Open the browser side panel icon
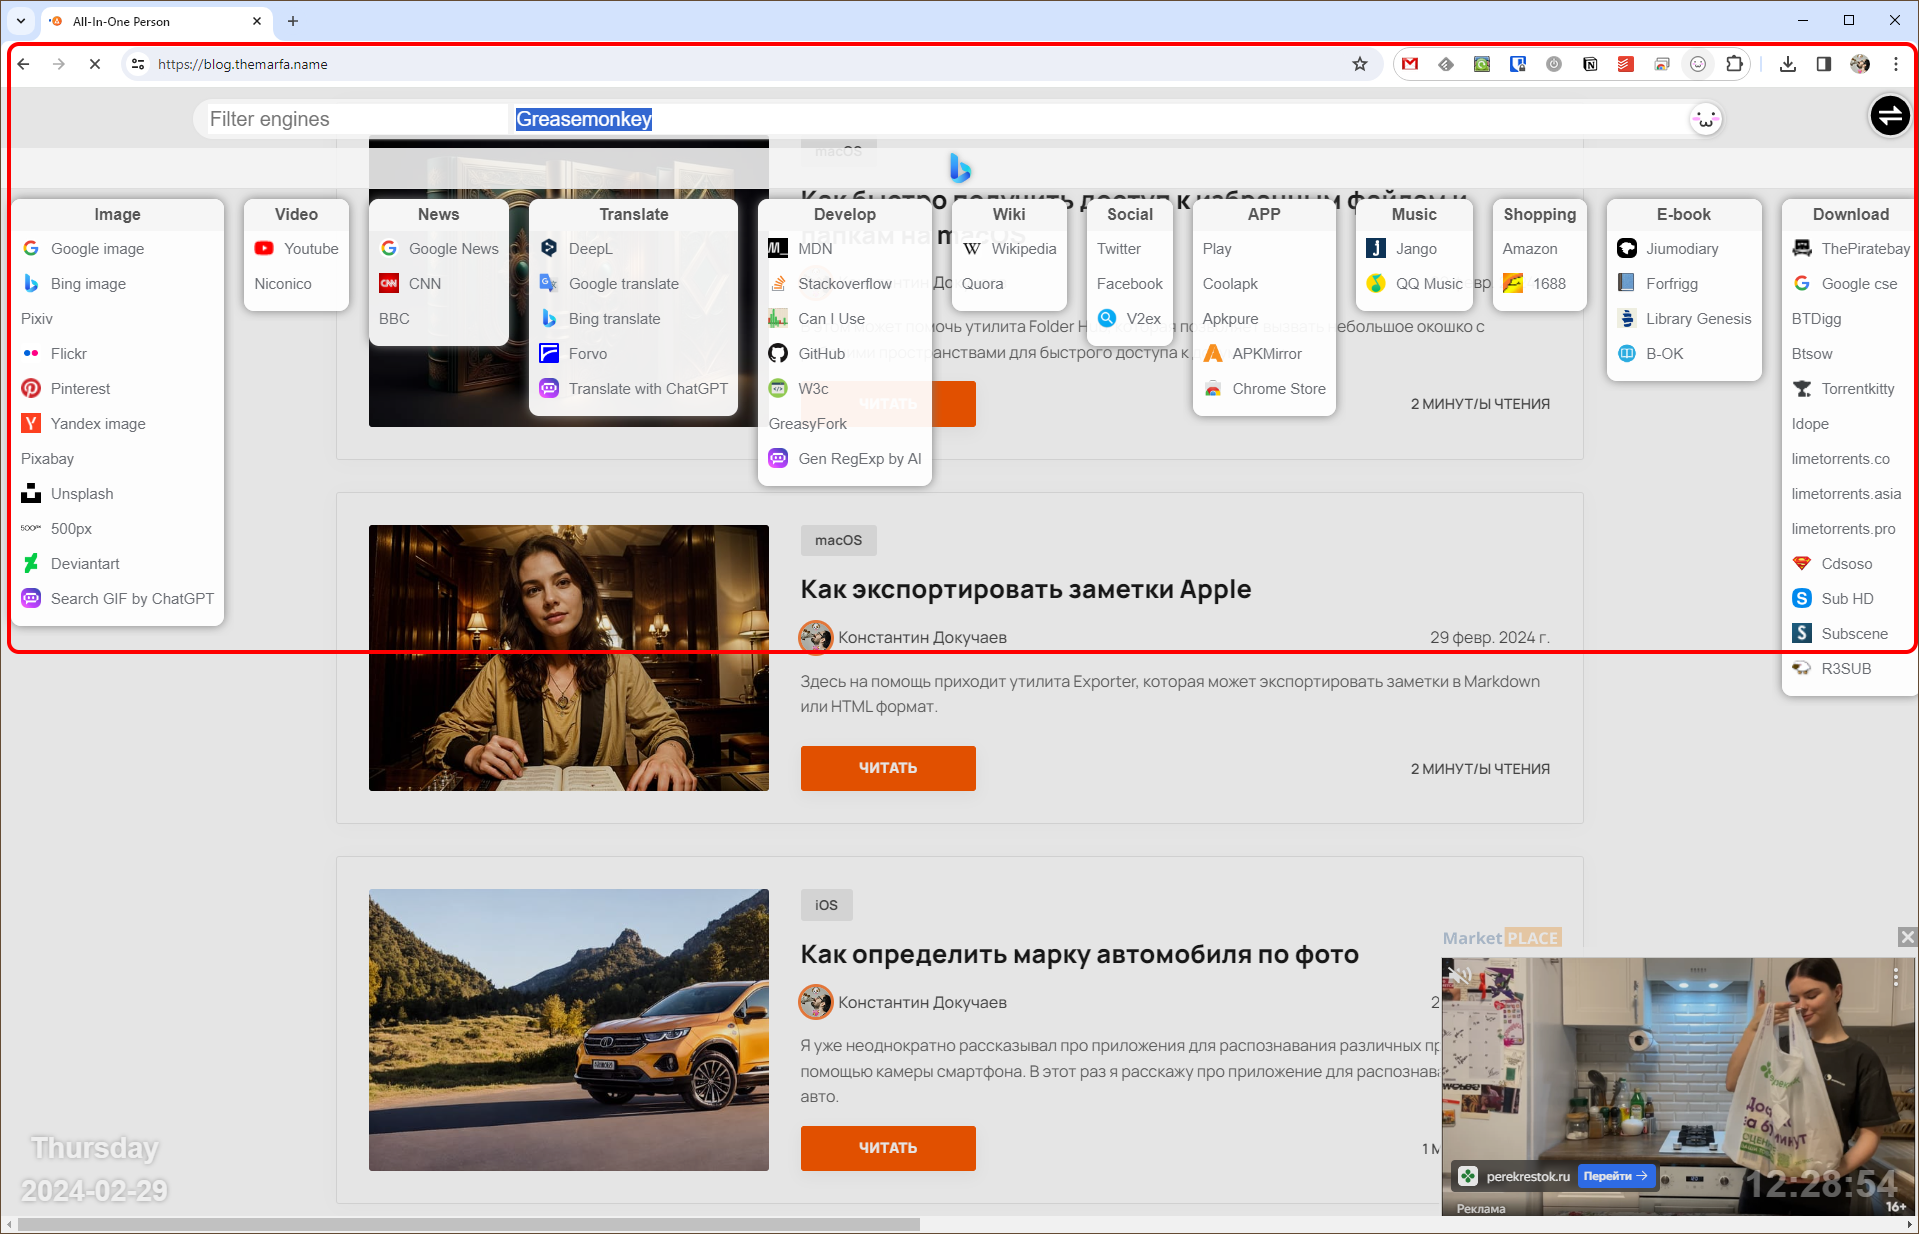Viewport: 1919px width, 1234px height. [1824, 64]
